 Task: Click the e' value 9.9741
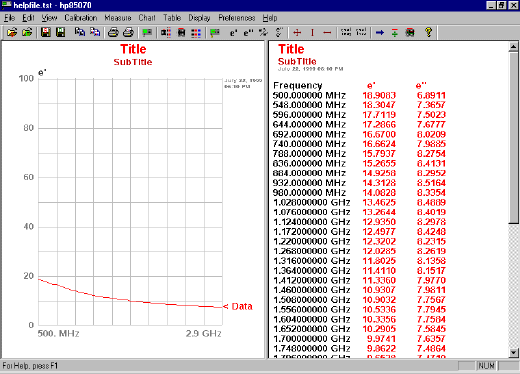coord(381,339)
